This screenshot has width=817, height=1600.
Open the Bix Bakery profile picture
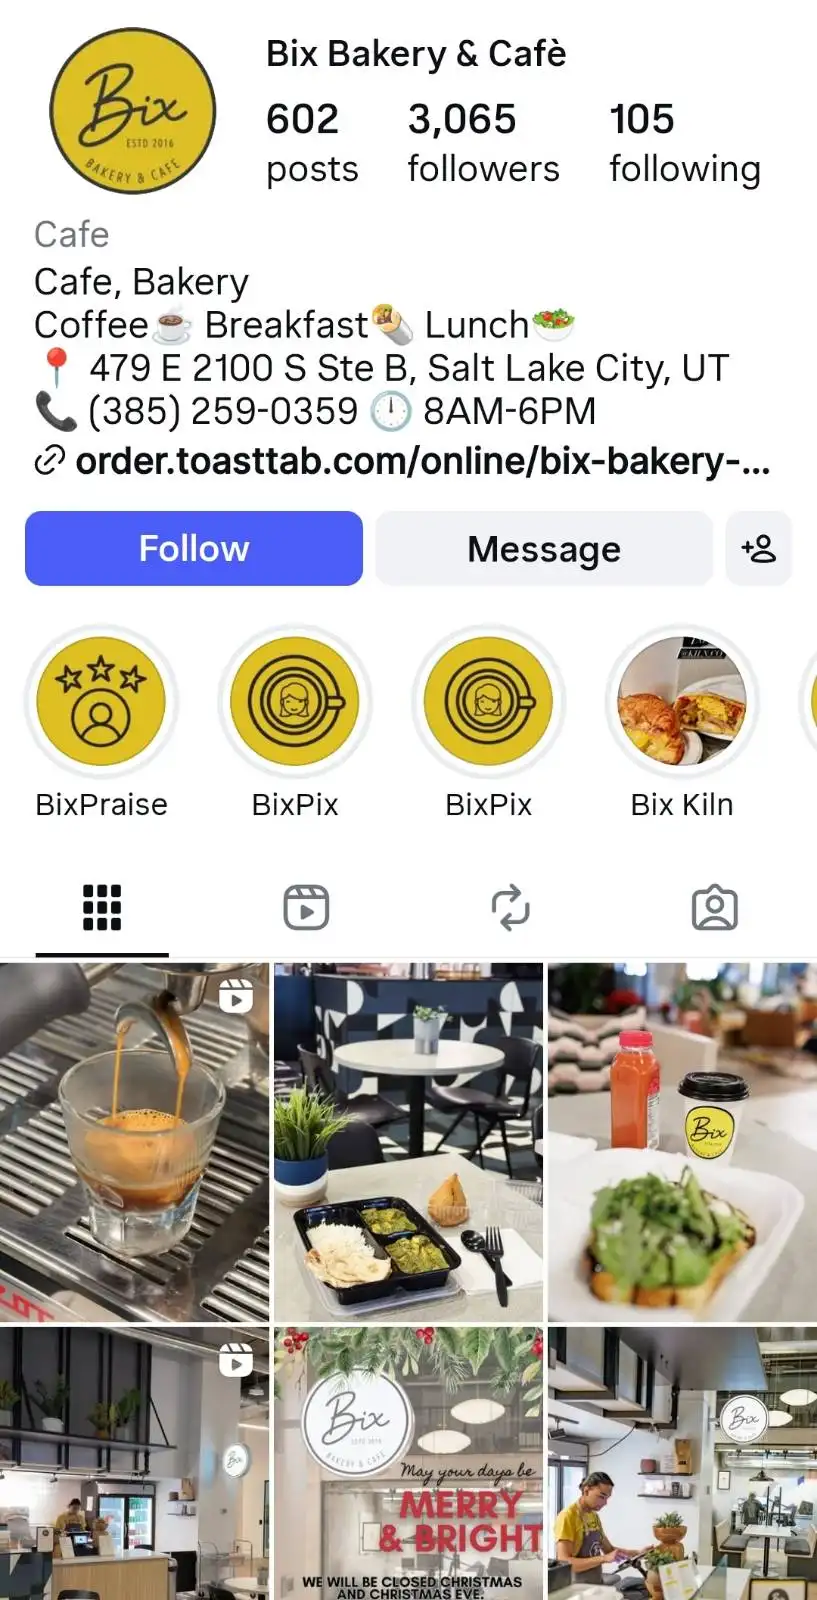tap(132, 111)
